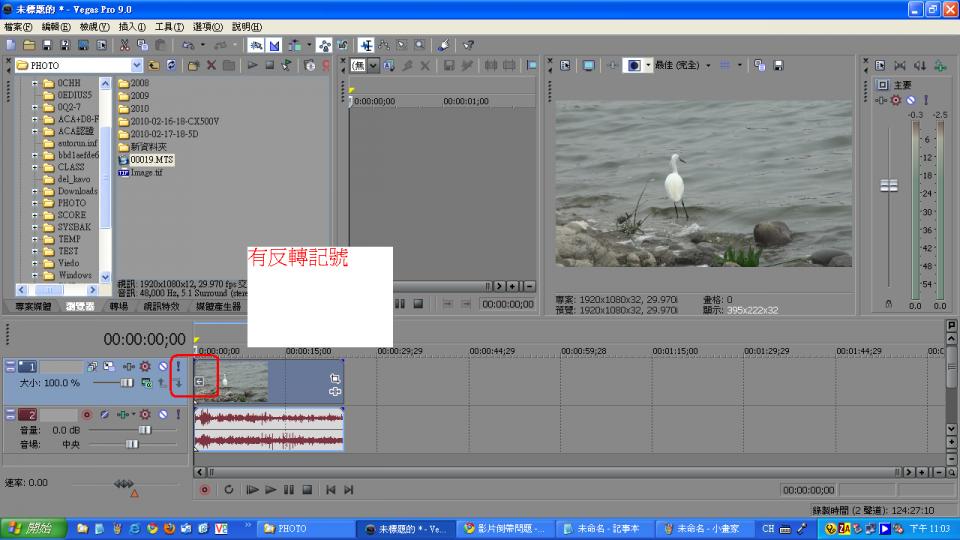Mute video track 1
This screenshot has height=540, width=960.
click(162, 367)
